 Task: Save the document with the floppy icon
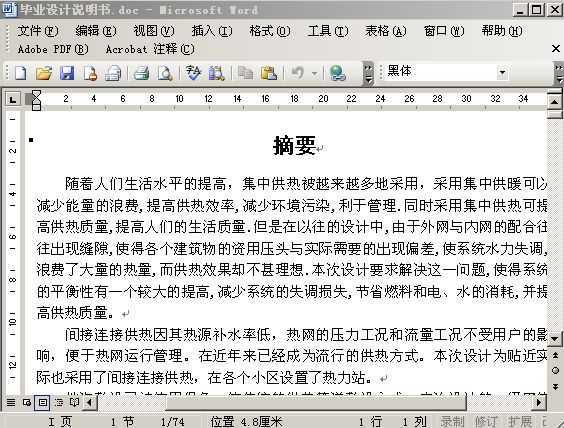[x=67, y=73]
